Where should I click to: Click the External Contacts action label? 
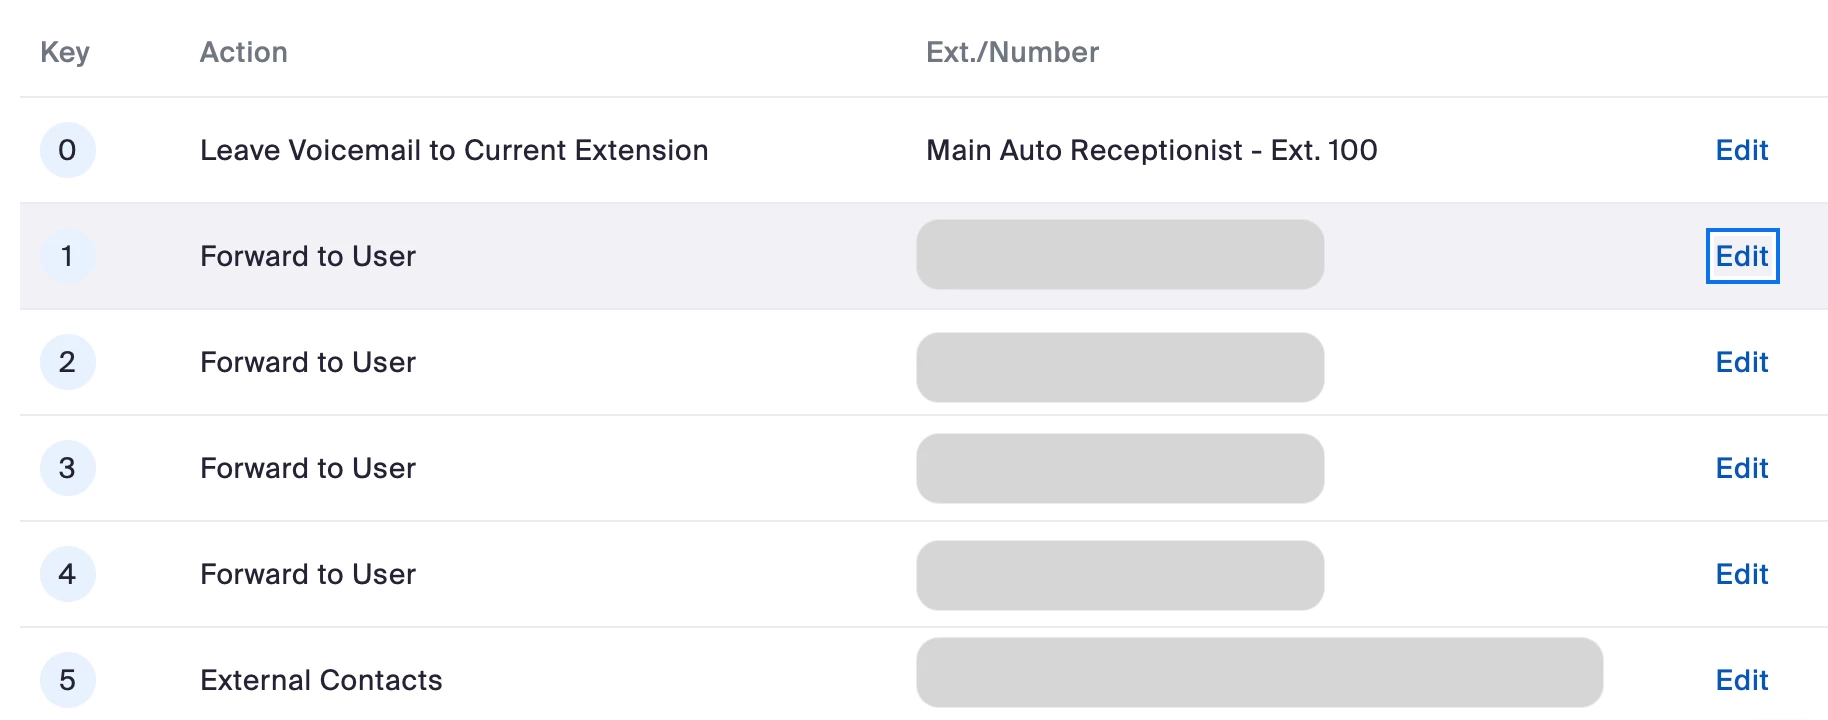pos(321,680)
